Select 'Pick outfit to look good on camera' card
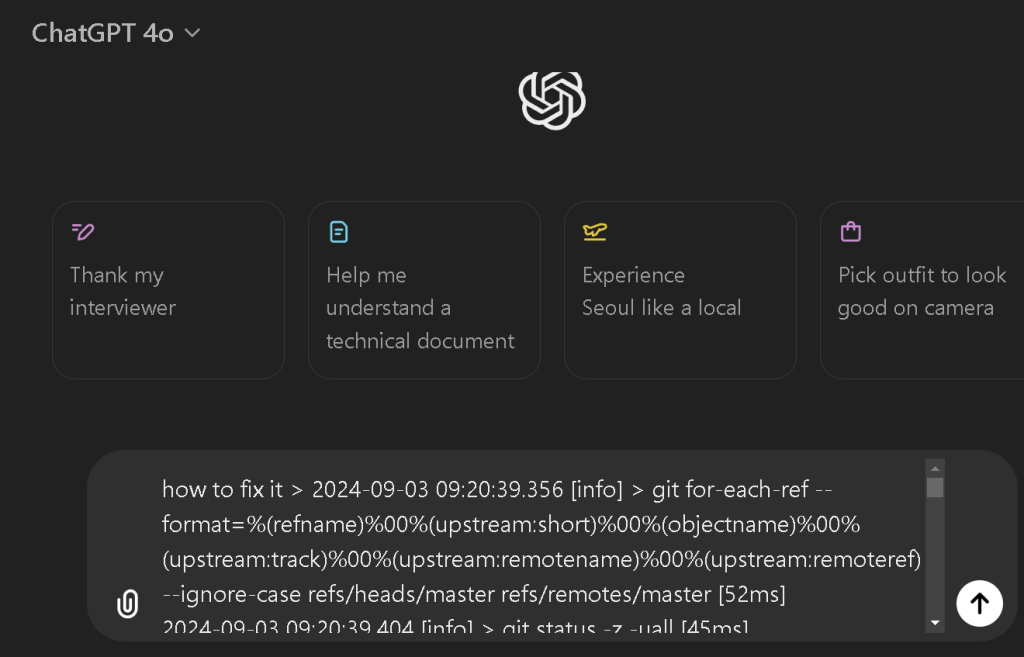 coord(922,290)
